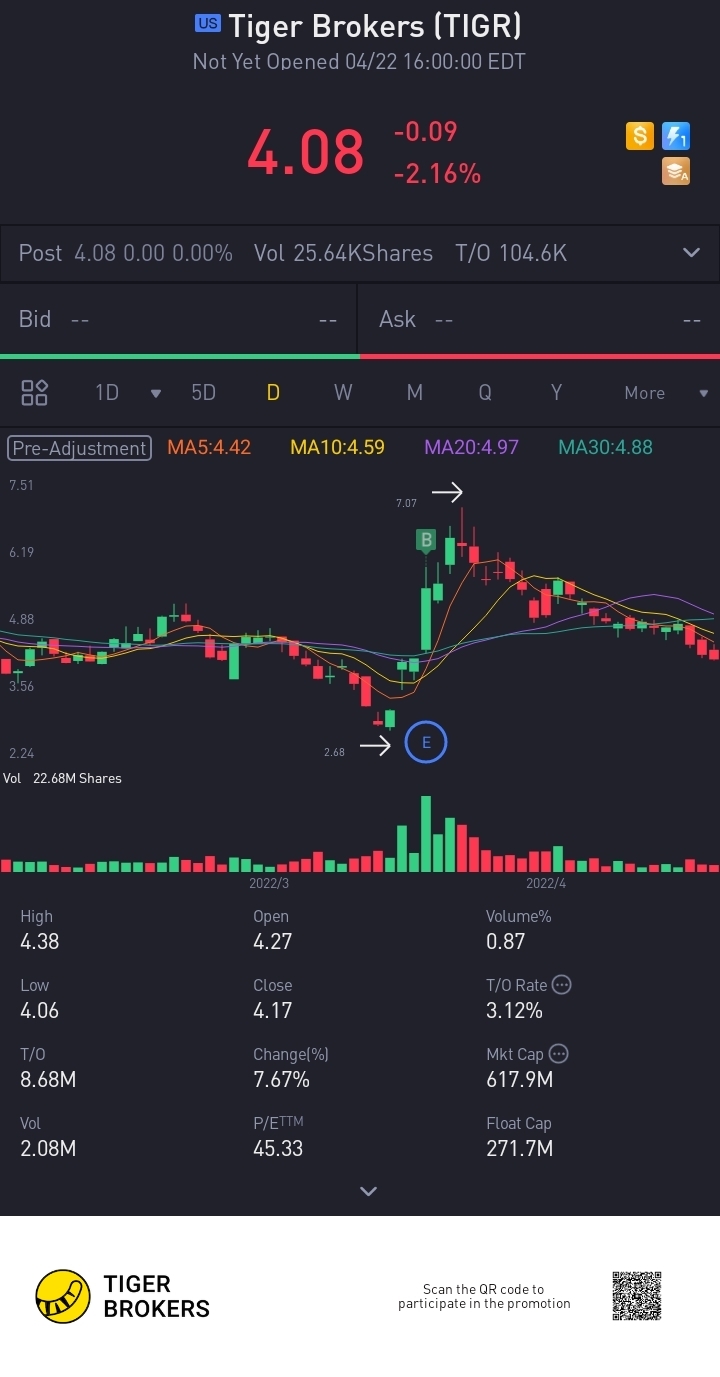This screenshot has height=1377, width=720.
Task: Tap the Ask price panel
Action: tap(539, 319)
